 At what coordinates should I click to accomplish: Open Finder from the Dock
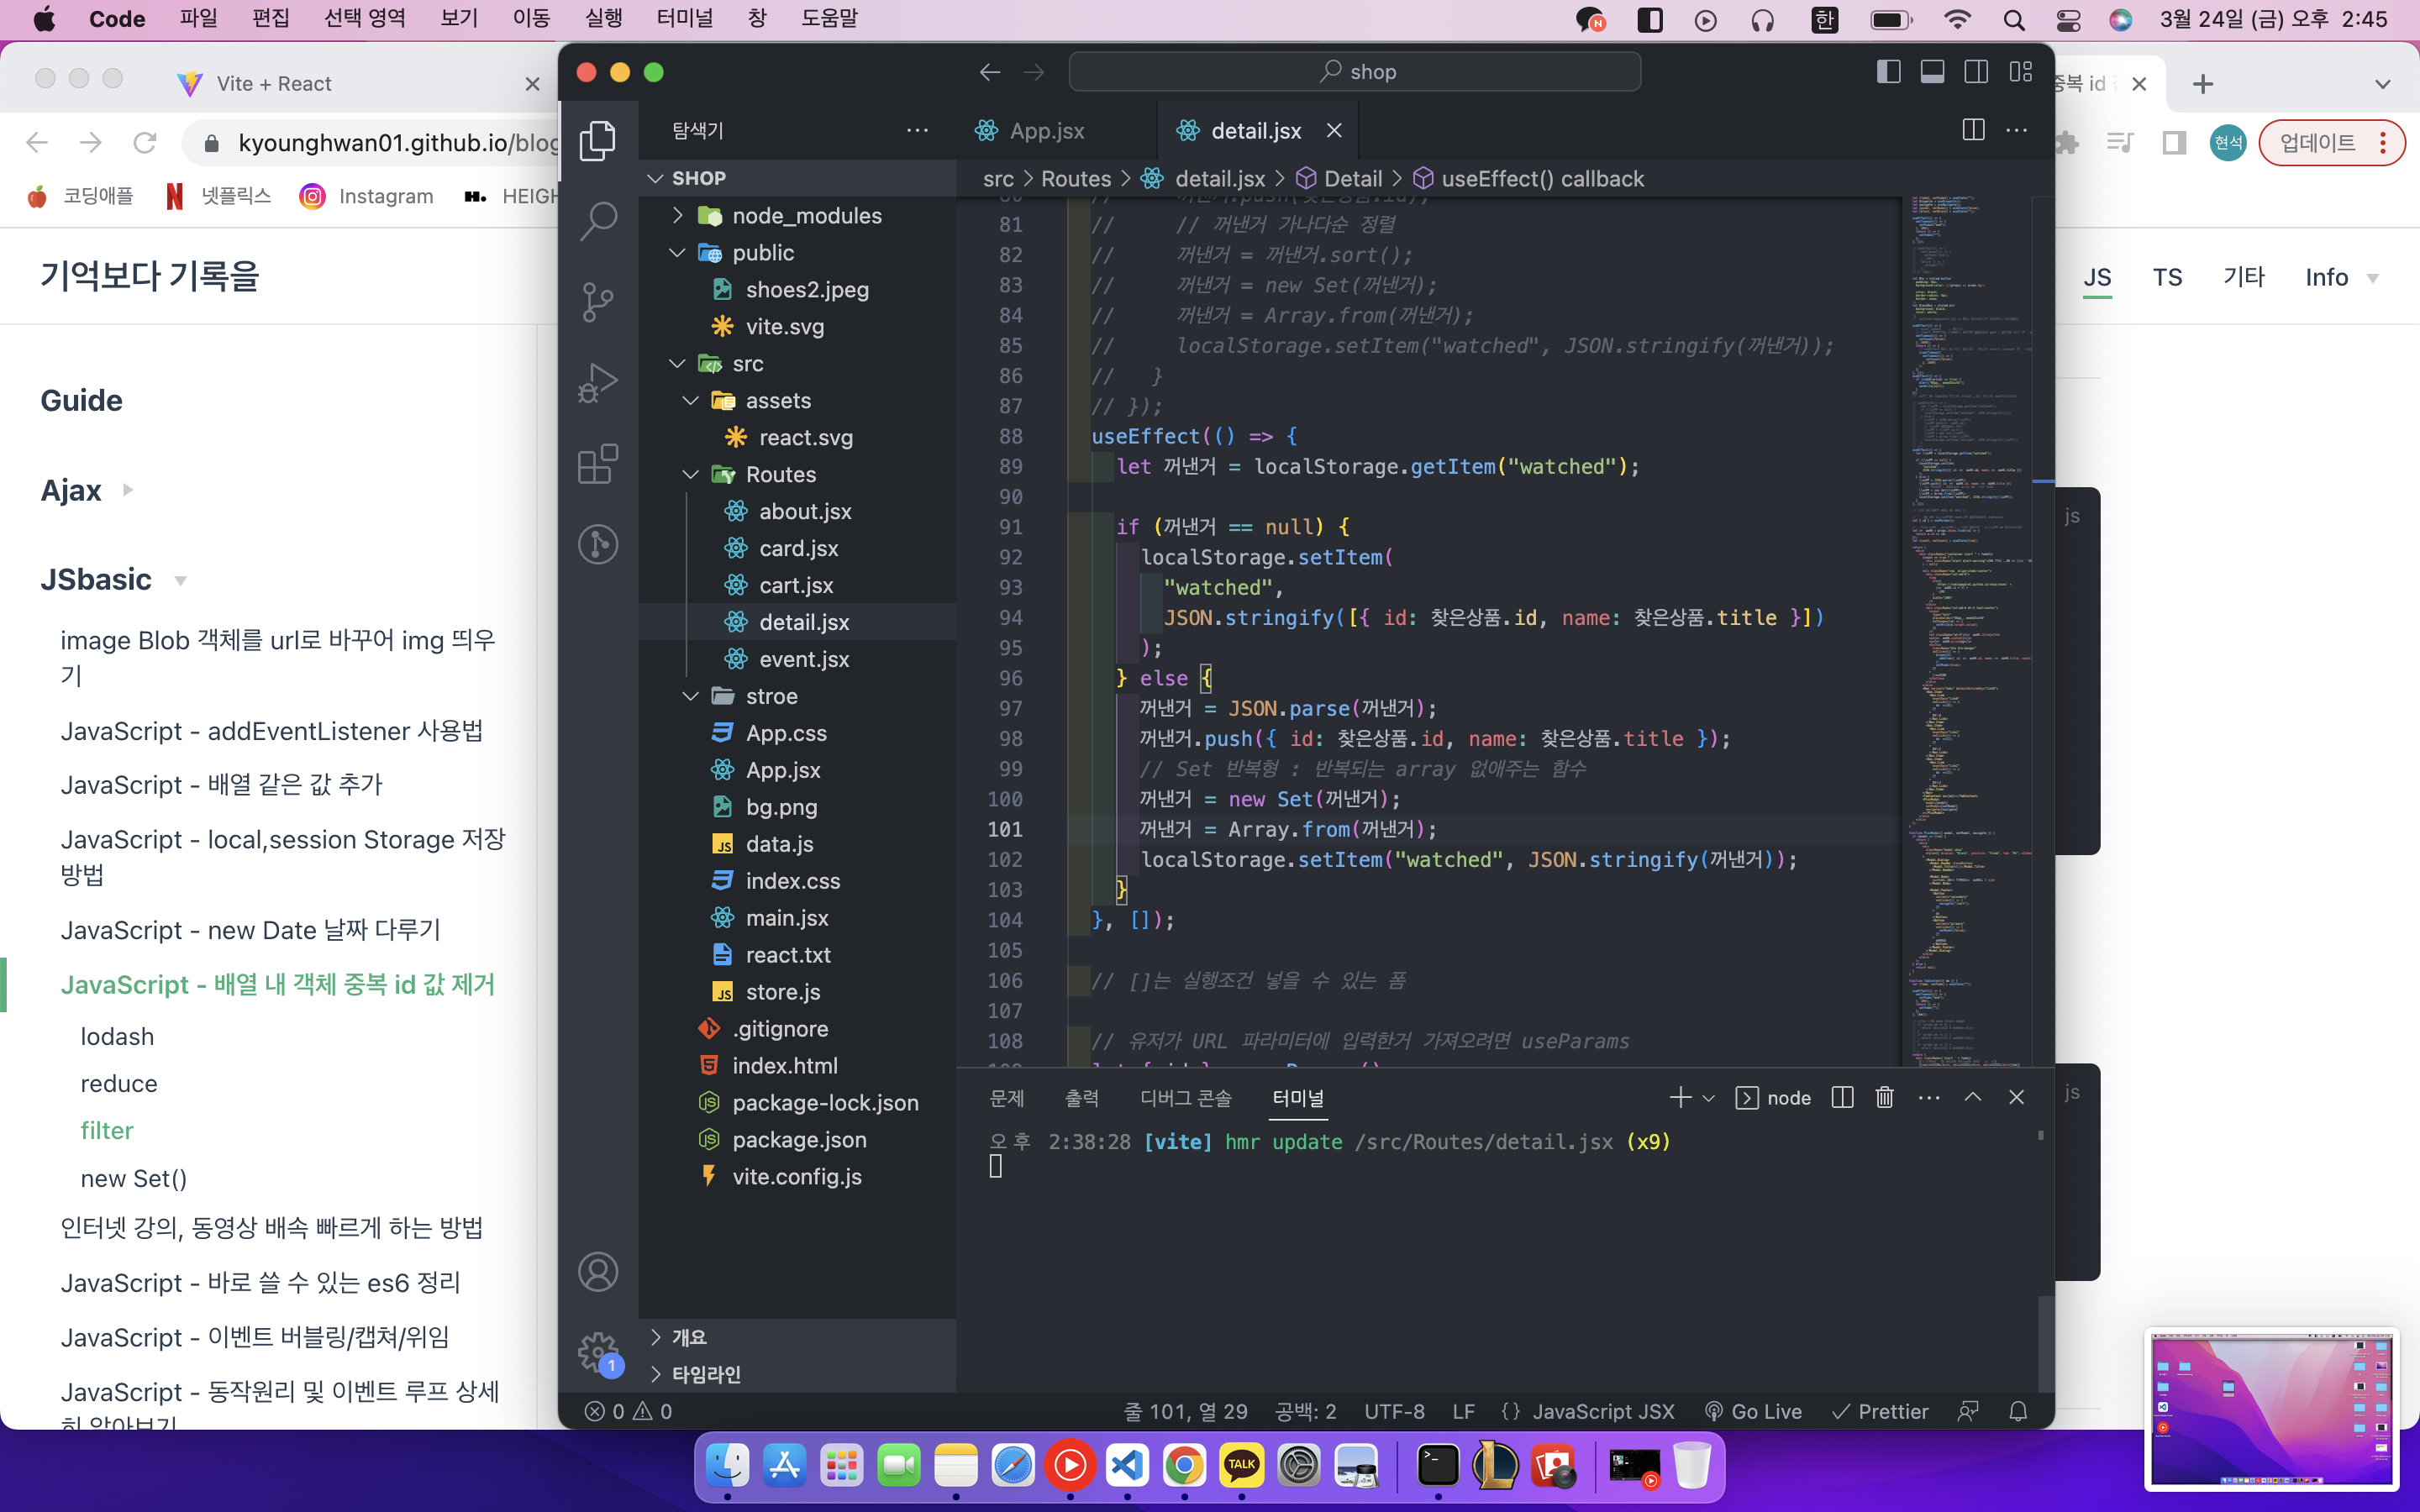[727, 1466]
